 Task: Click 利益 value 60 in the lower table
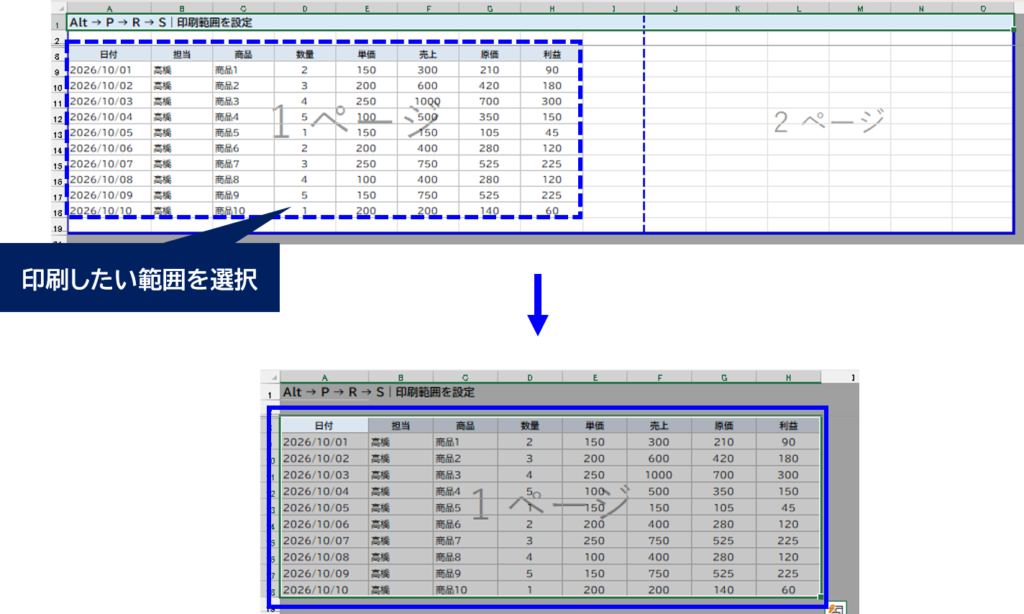788,590
